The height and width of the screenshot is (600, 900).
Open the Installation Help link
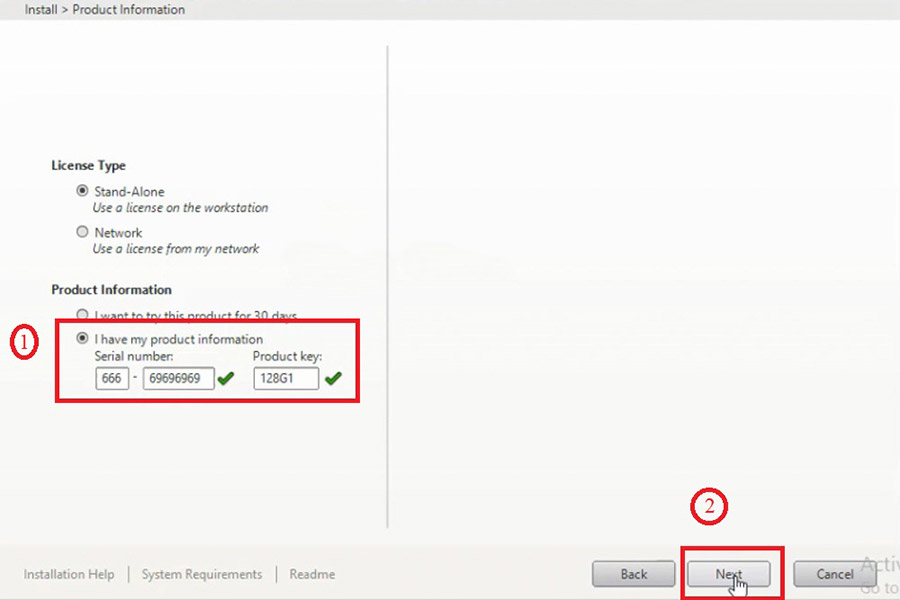(x=69, y=574)
